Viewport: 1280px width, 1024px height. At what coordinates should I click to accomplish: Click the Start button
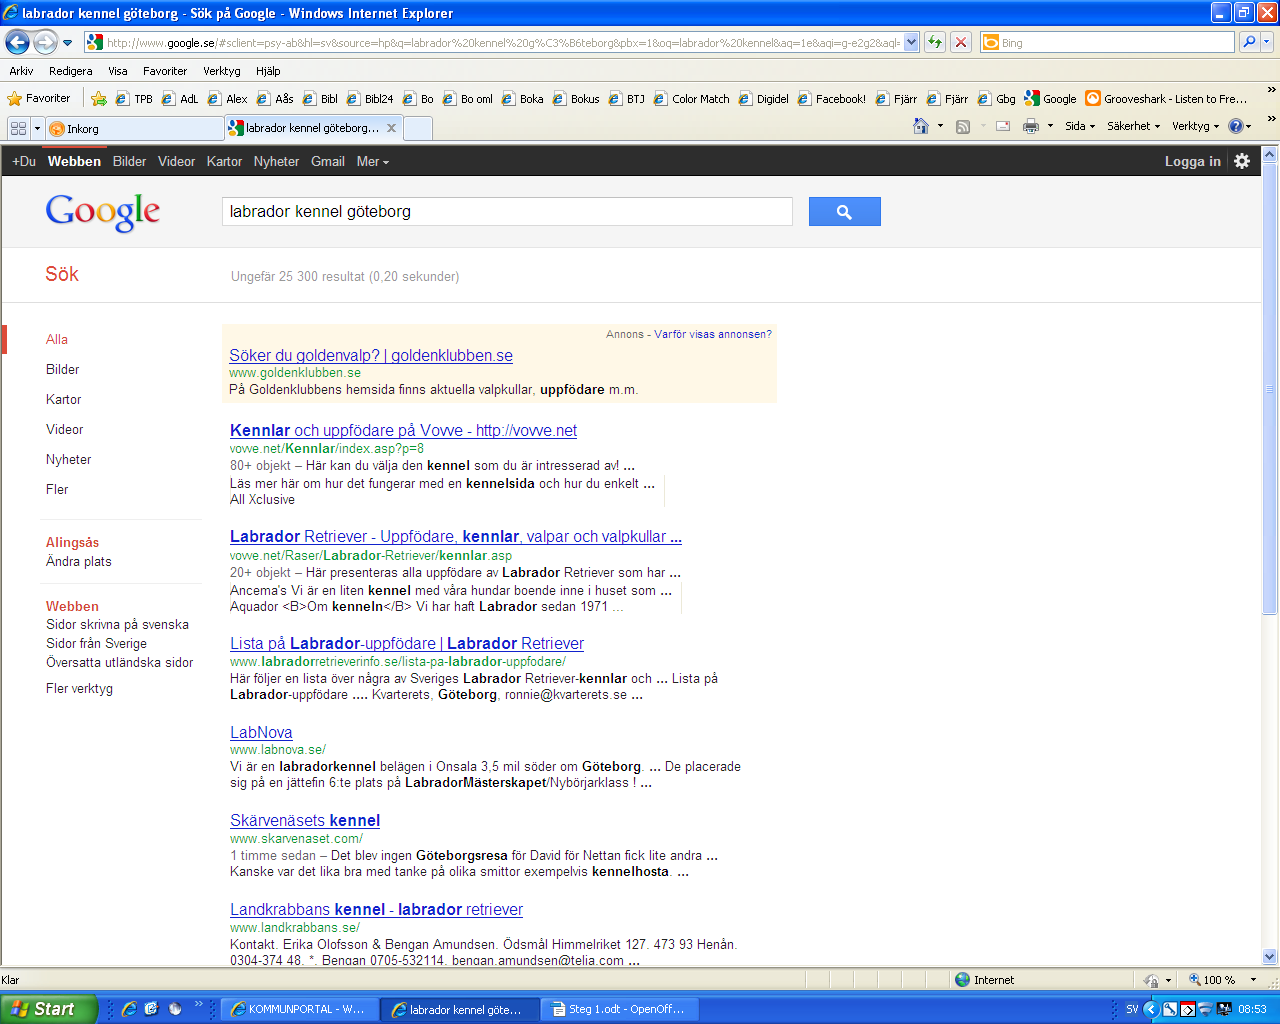point(49,1009)
